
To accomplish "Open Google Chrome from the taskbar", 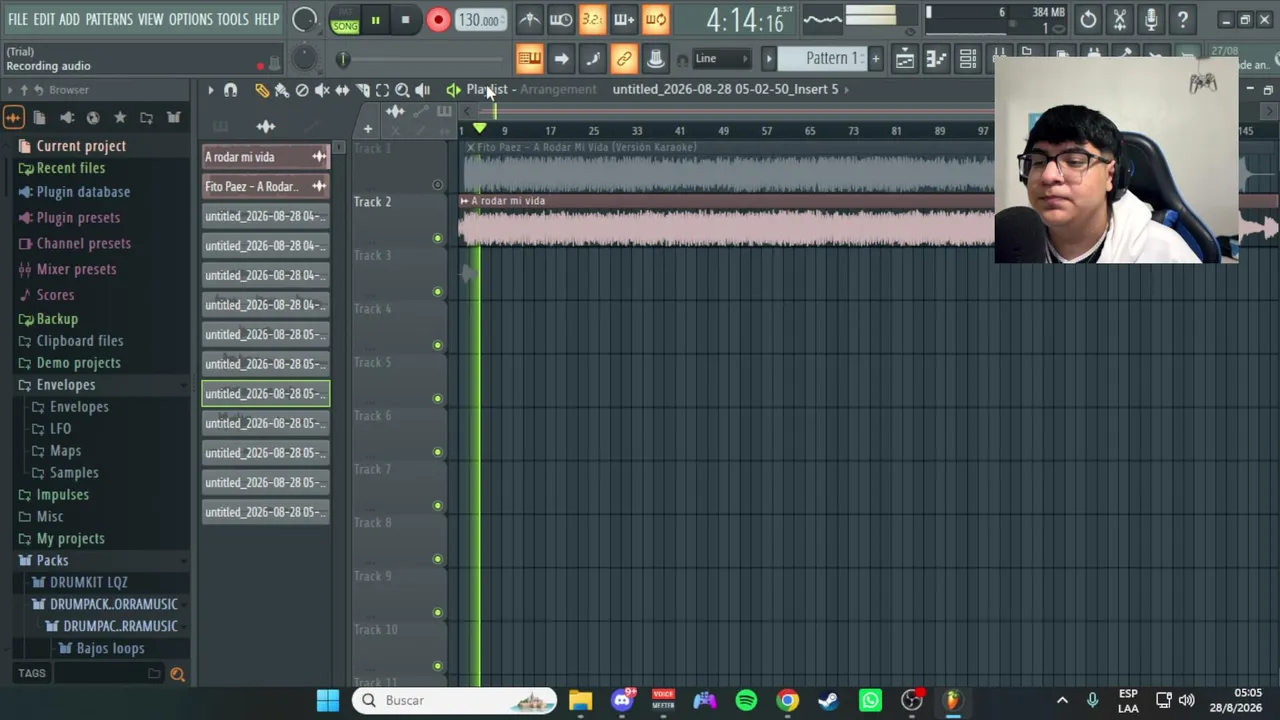I will coord(788,700).
